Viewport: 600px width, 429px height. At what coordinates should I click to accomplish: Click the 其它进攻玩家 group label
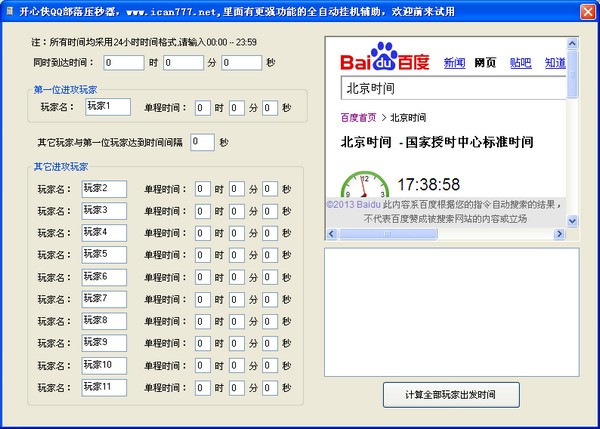pyautogui.click(x=61, y=166)
